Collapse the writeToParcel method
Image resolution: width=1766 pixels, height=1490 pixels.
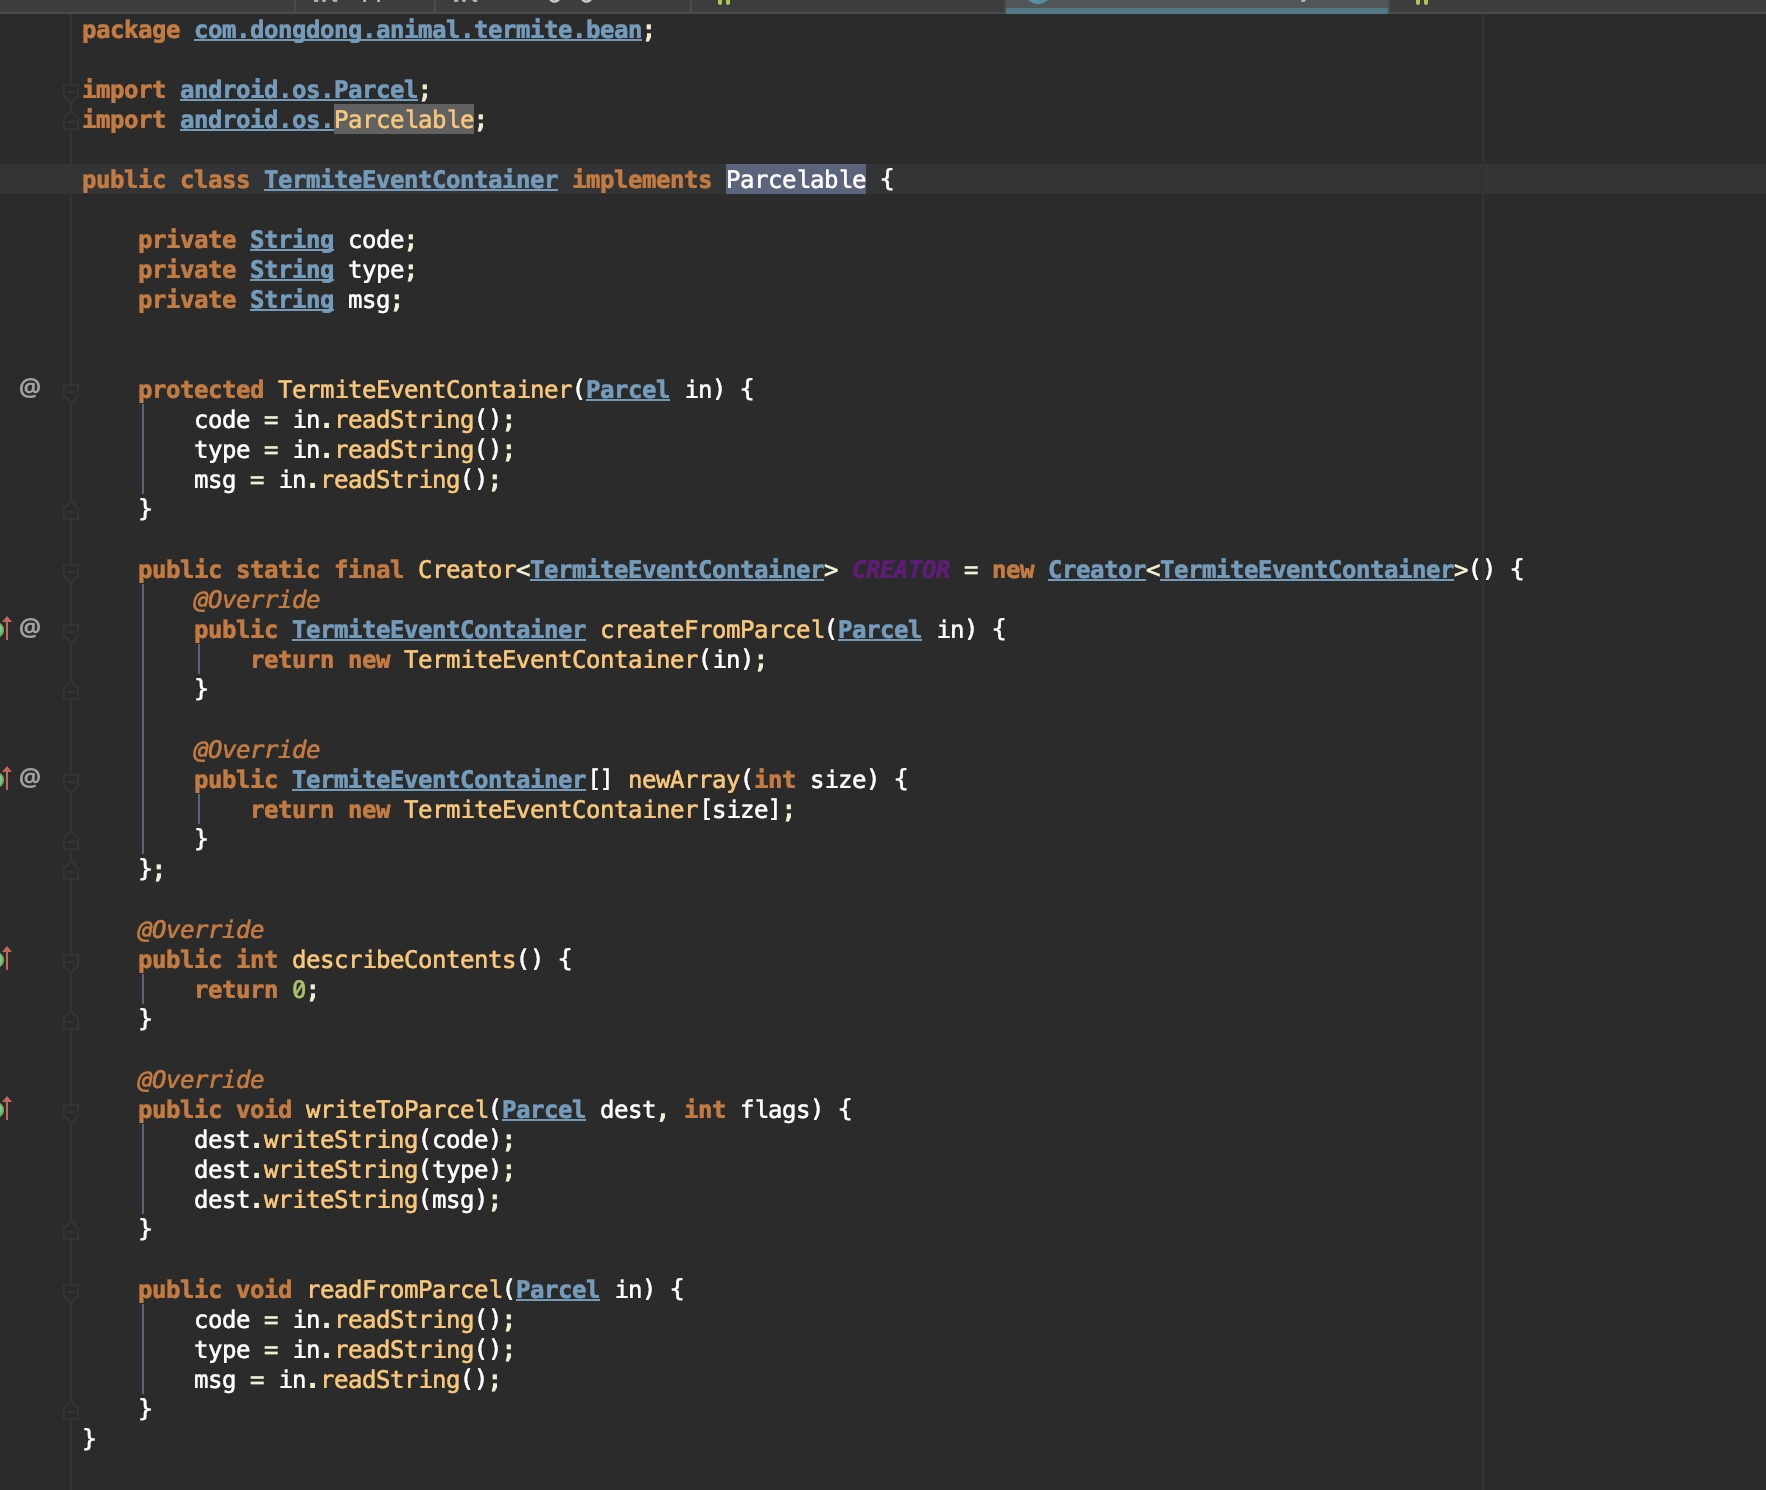pyautogui.click(x=70, y=1112)
